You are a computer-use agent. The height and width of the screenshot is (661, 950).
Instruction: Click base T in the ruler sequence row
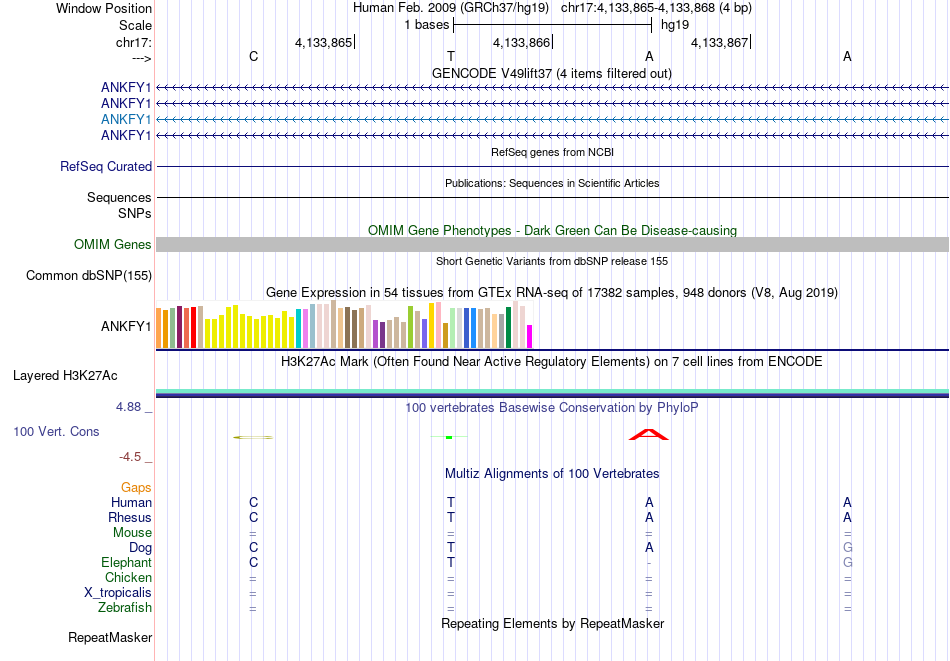pyautogui.click(x=451, y=56)
